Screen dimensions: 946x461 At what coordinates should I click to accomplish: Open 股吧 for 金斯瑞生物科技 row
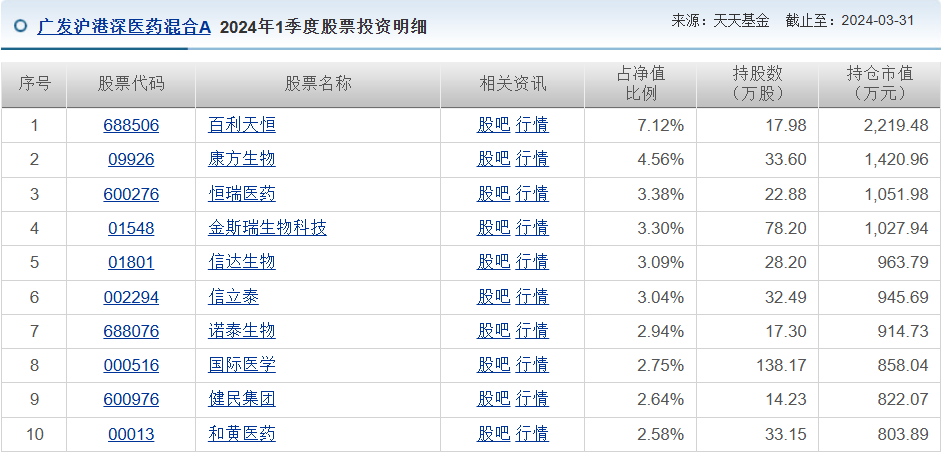point(494,228)
